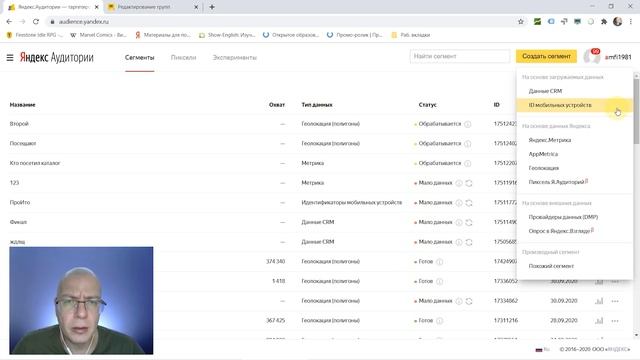Switch to the Эксперименты tab

(x=235, y=58)
